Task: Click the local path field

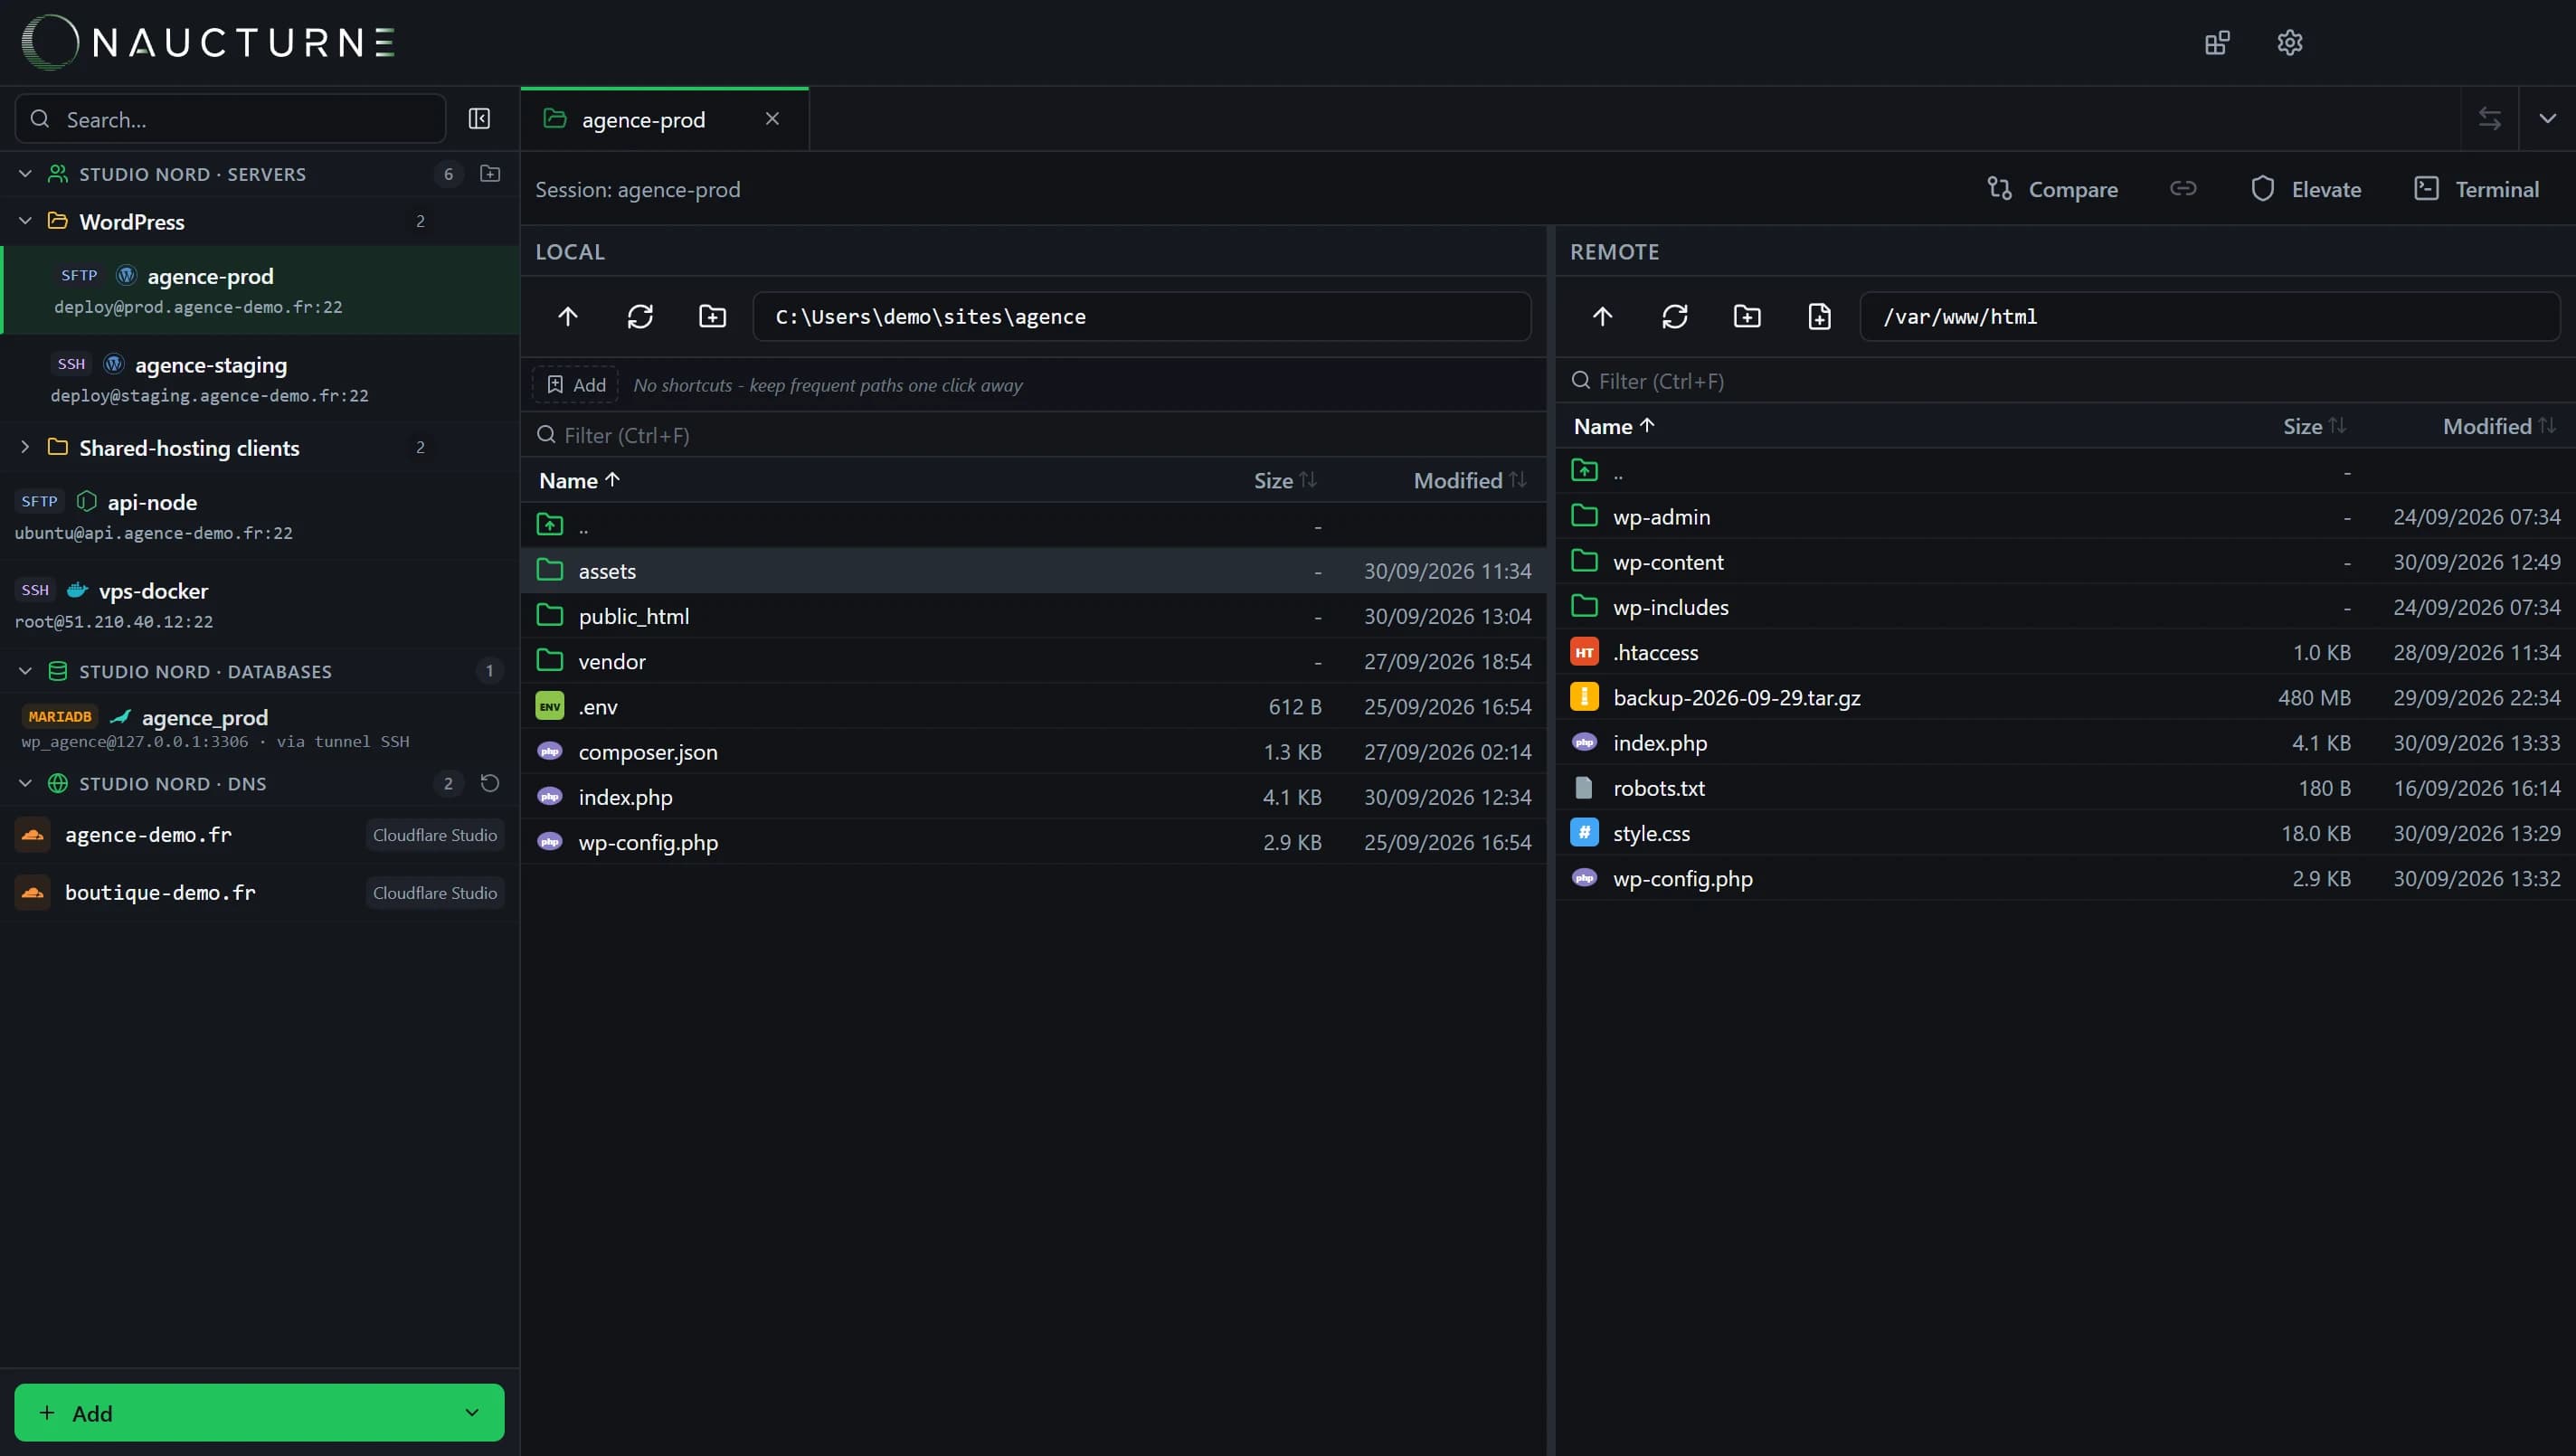Action: (1142, 317)
